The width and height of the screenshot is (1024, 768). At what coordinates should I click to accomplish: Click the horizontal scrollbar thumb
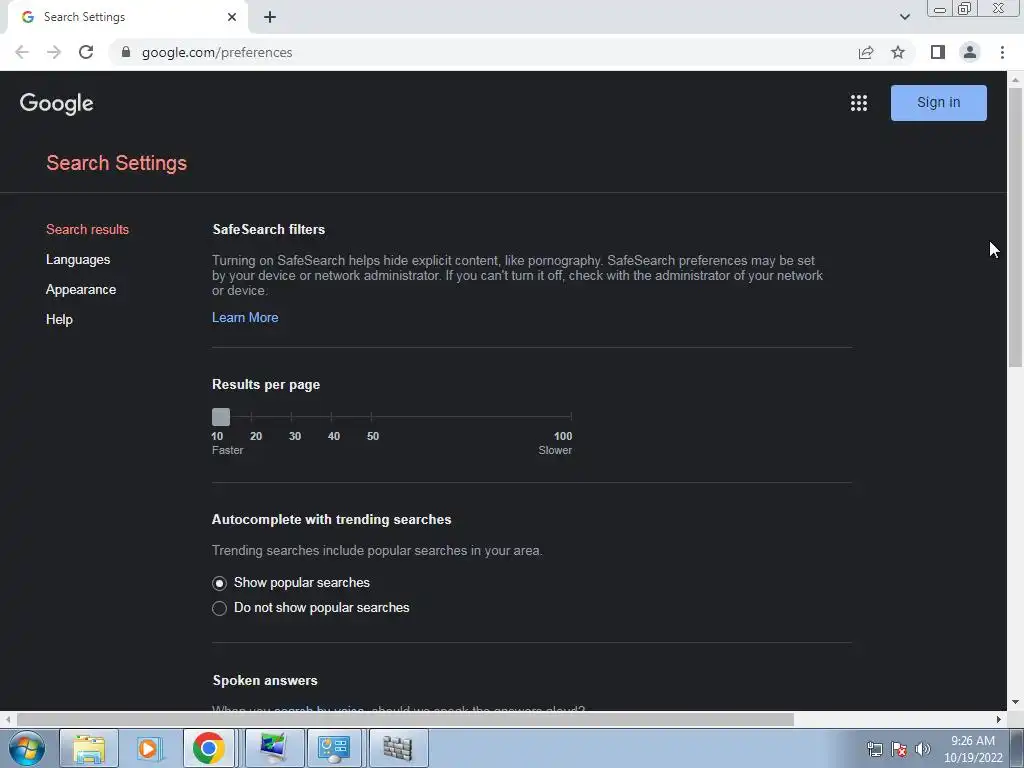pyautogui.click(x=406, y=720)
